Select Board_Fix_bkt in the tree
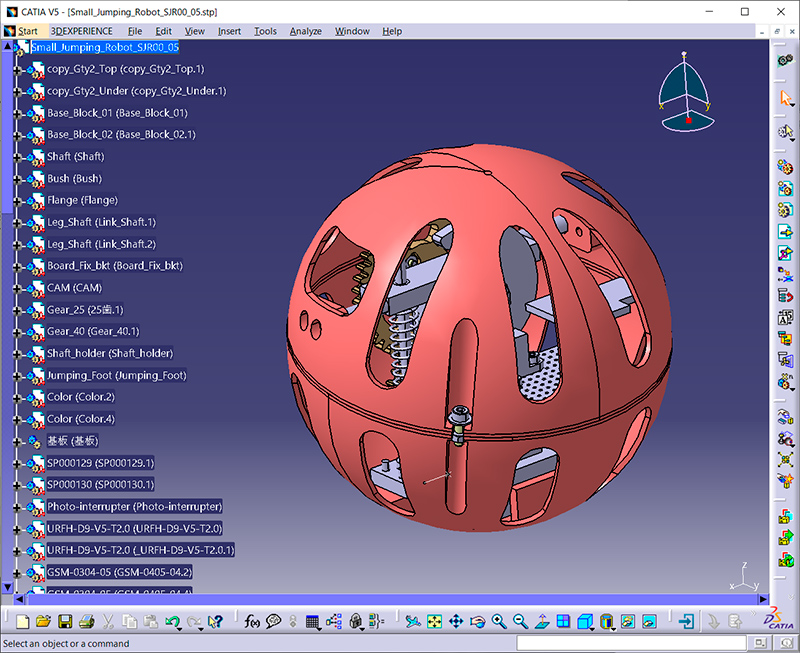 (x=115, y=266)
